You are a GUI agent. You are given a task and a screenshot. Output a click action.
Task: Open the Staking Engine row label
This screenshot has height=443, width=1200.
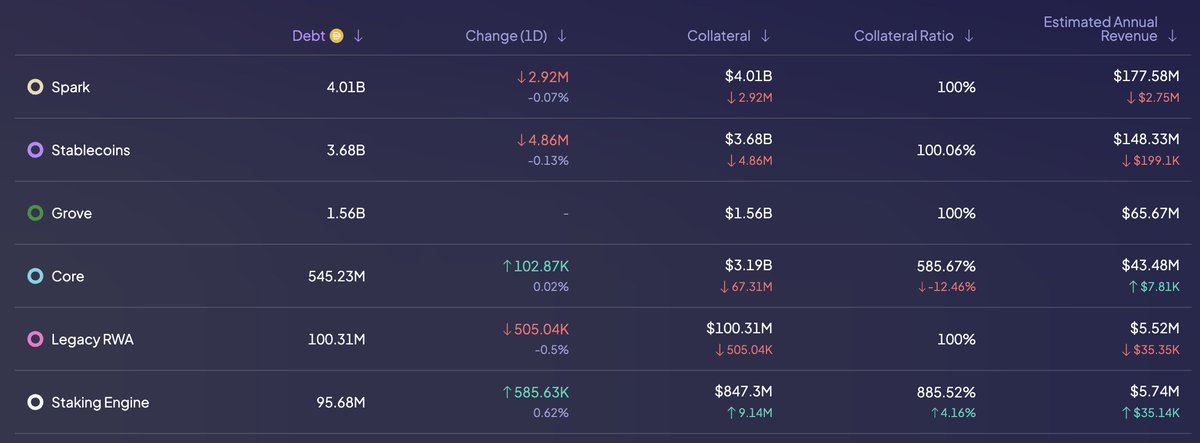pos(100,403)
